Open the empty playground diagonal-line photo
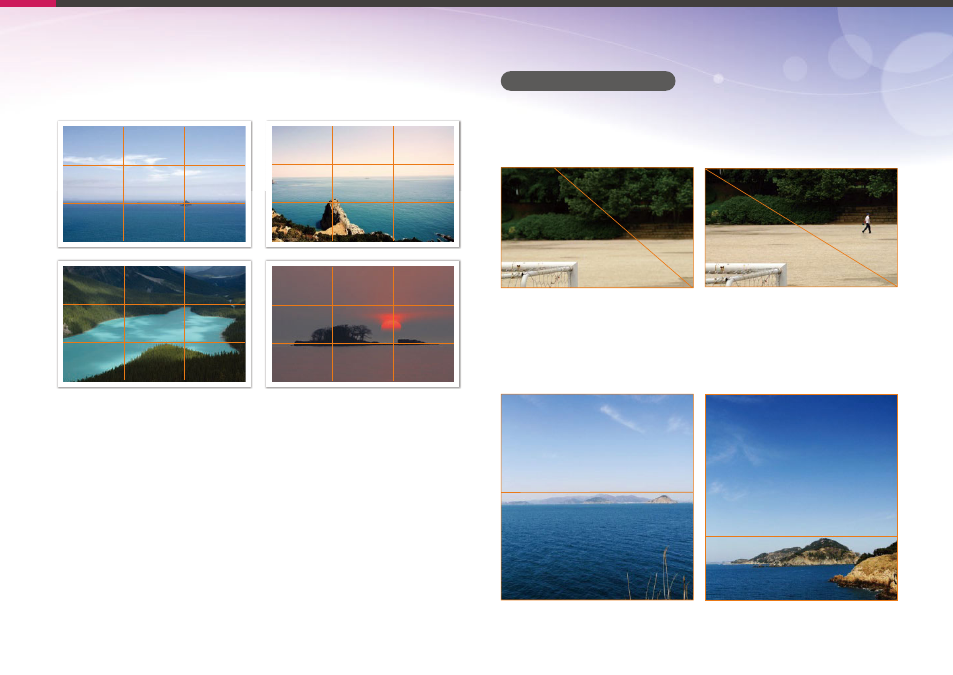This screenshot has width=953, height=675. click(x=597, y=227)
